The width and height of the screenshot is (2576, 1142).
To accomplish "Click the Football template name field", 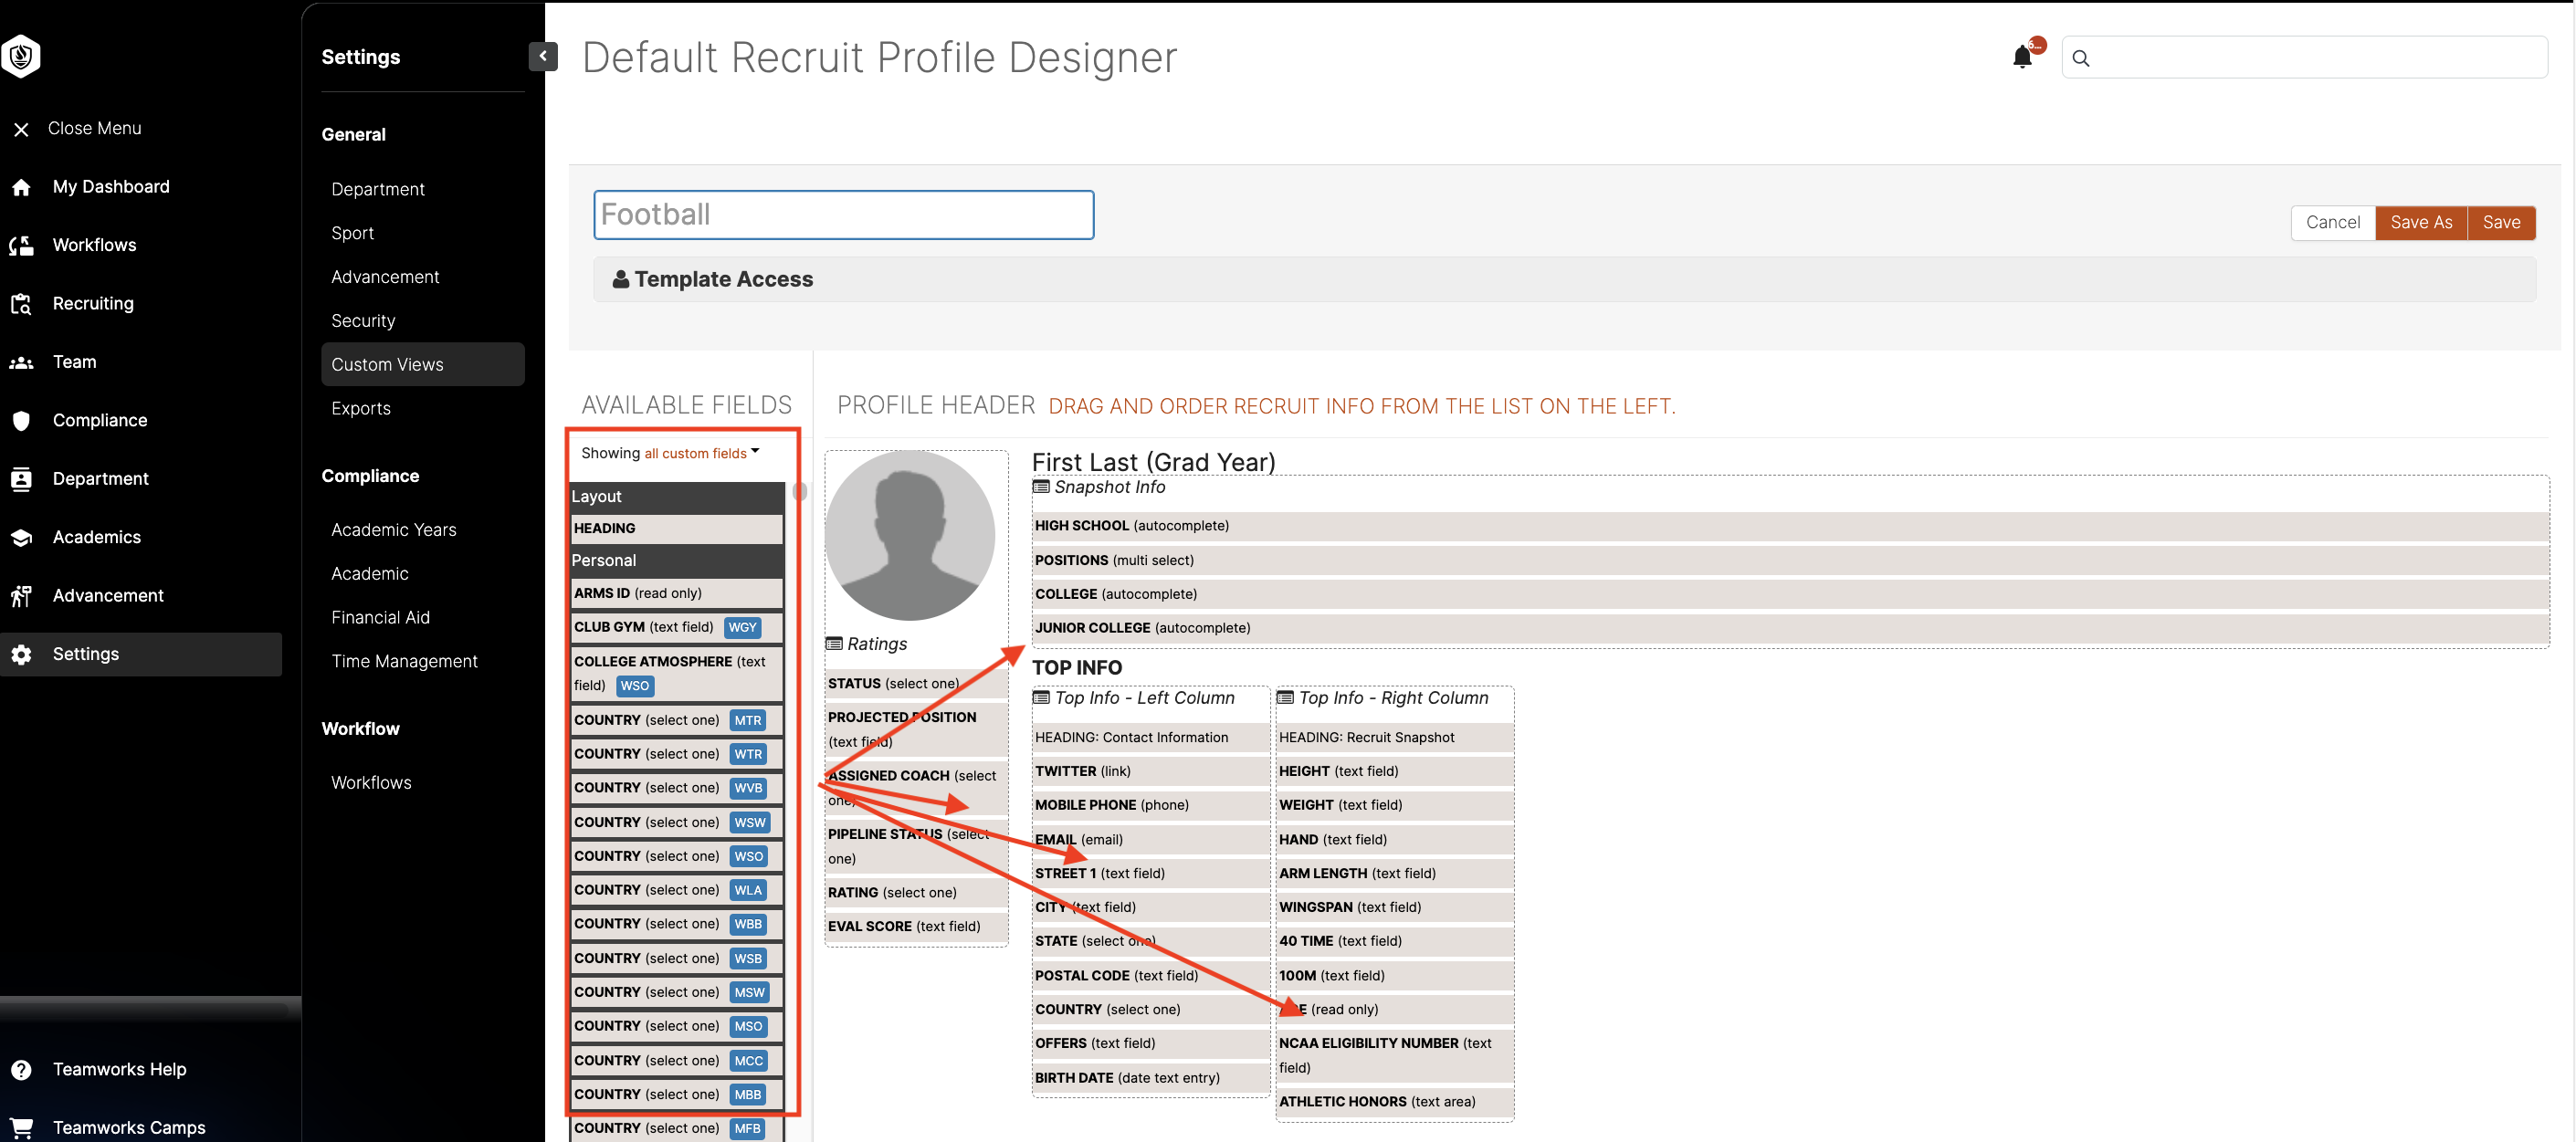I will click(843, 215).
